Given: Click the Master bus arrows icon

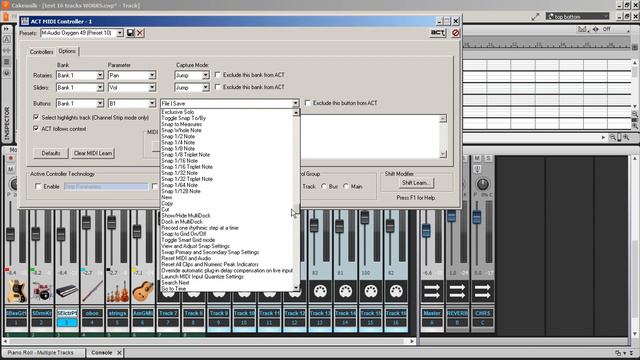Looking at the screenshot, I should (x=432, y=291).
